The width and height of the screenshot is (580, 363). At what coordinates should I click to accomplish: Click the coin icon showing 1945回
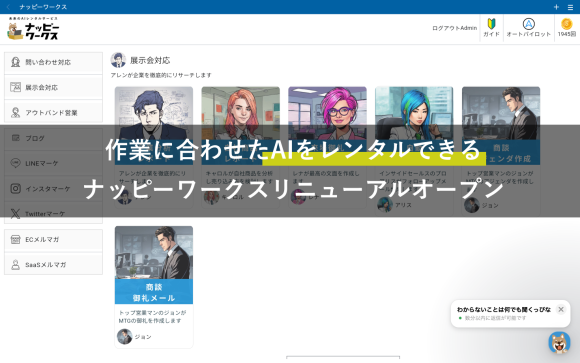[x=566, y=24]
